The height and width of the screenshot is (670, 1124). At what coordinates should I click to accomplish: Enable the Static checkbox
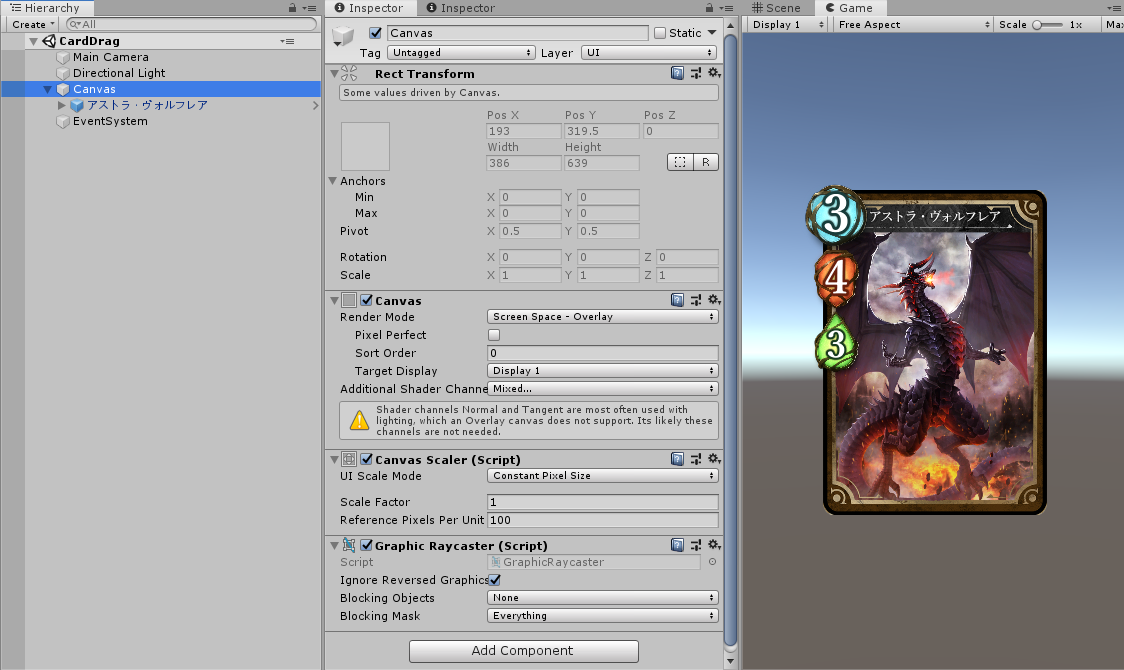pos(660,33)
